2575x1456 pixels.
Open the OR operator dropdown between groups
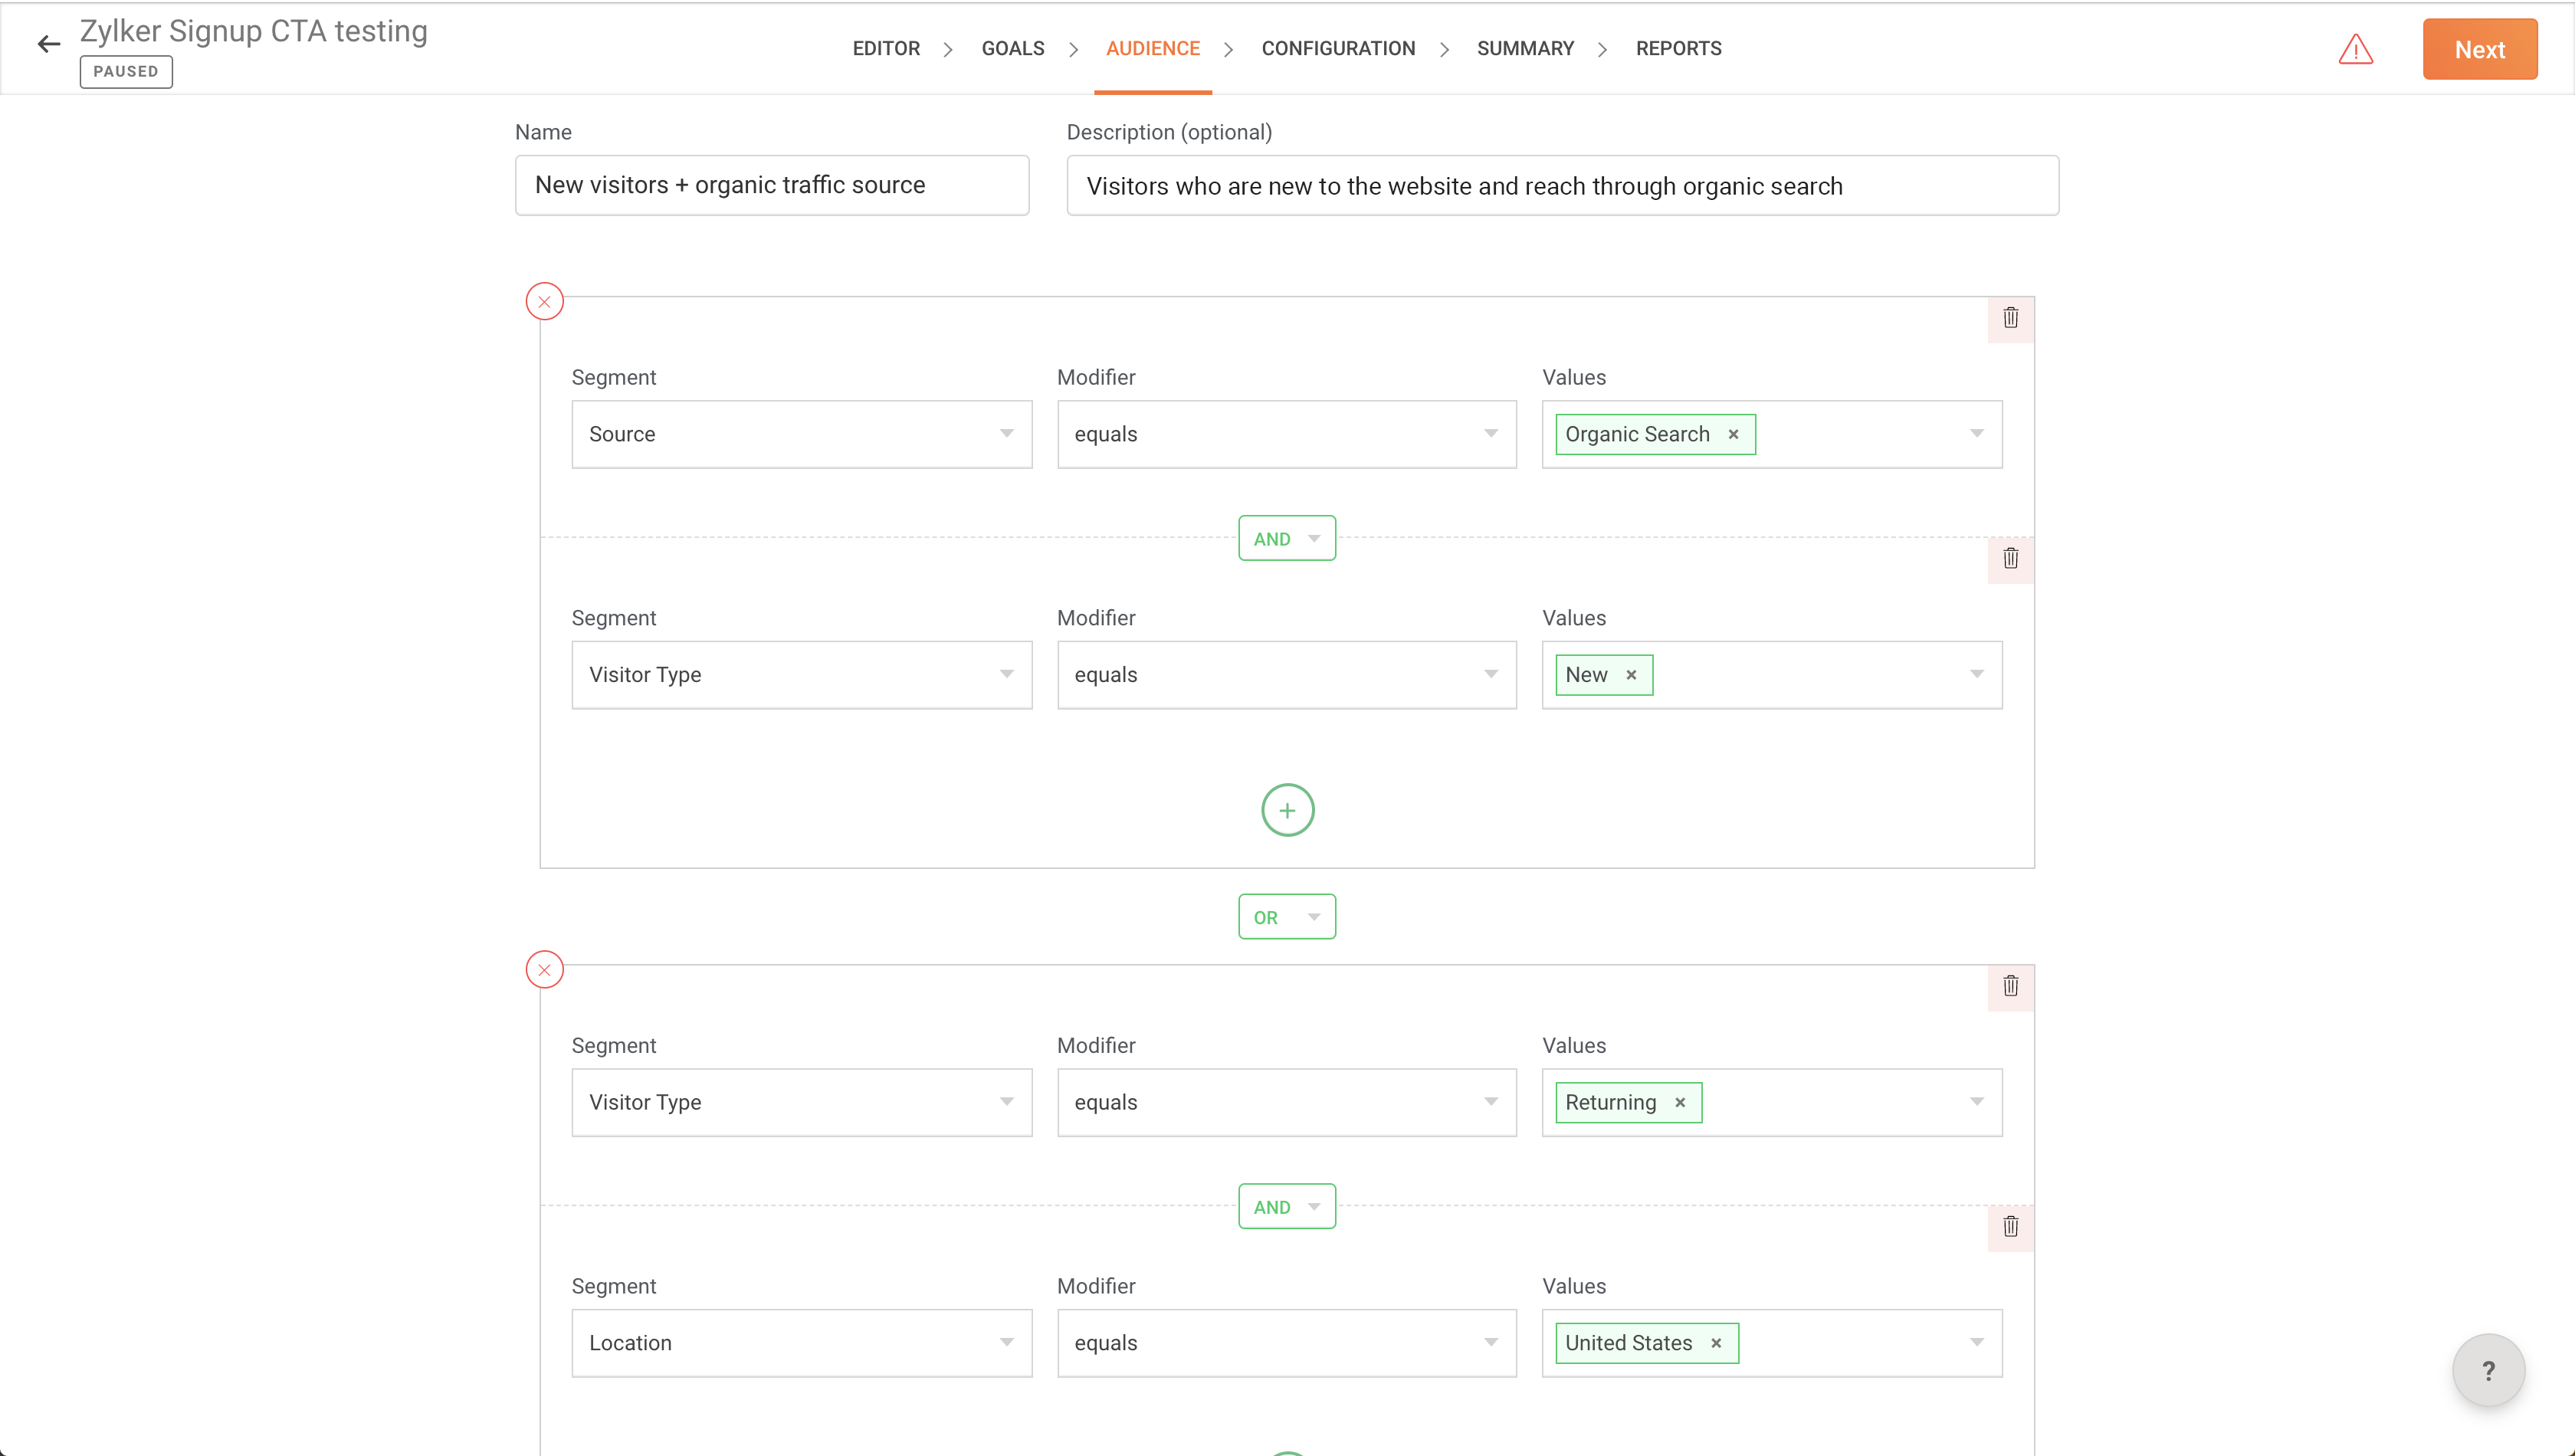(1287, 917)
